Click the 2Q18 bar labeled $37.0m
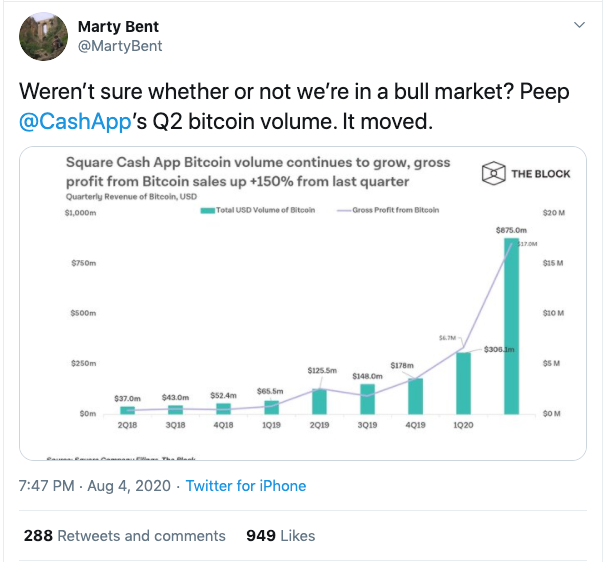Viewport: 605px width, 562px height. pos(127,410)
